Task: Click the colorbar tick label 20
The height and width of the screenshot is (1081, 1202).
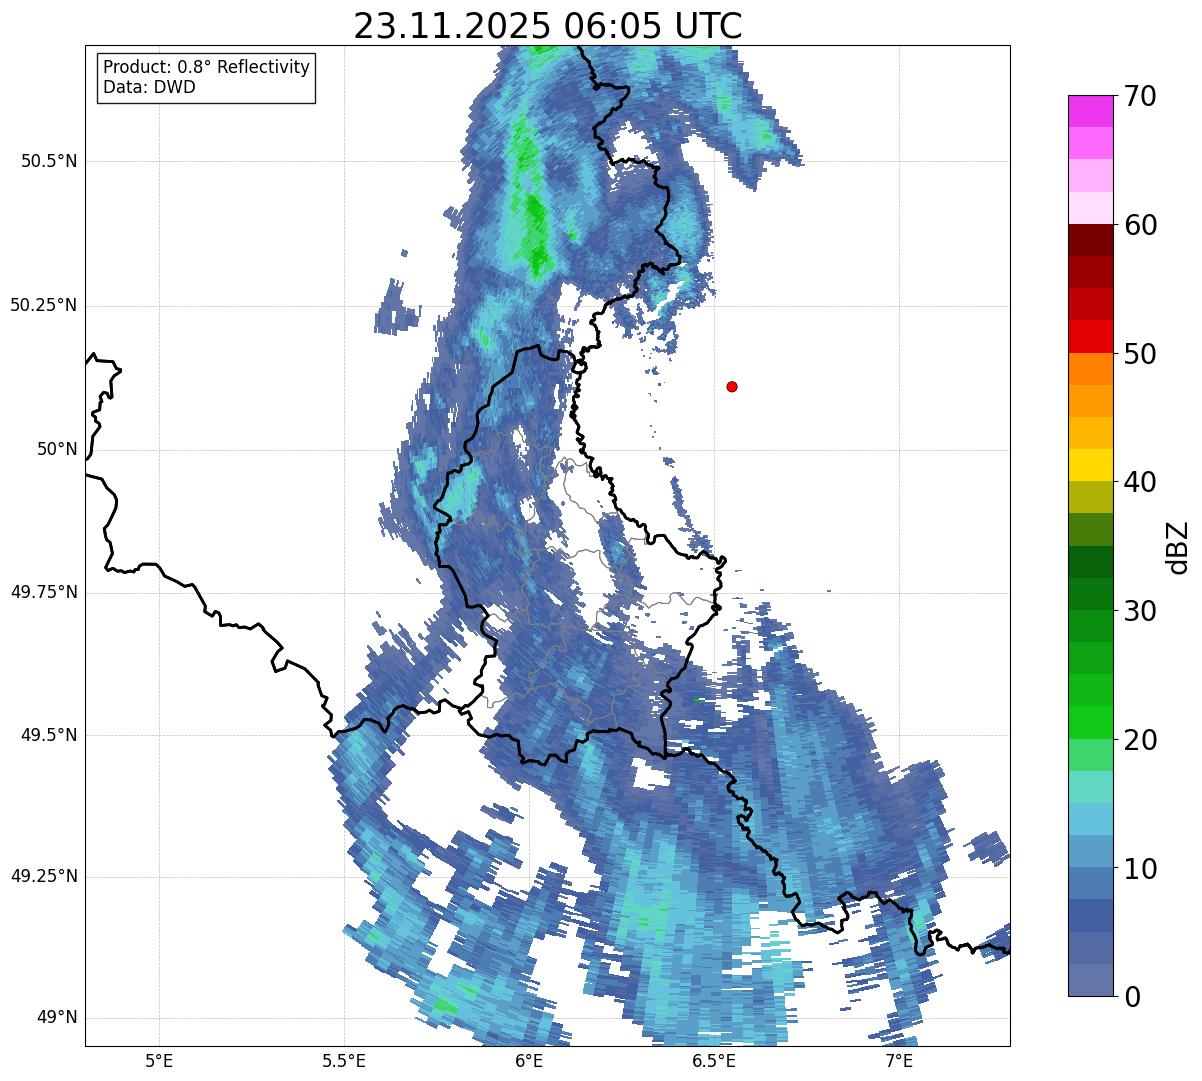Action: coord(1140,740)
